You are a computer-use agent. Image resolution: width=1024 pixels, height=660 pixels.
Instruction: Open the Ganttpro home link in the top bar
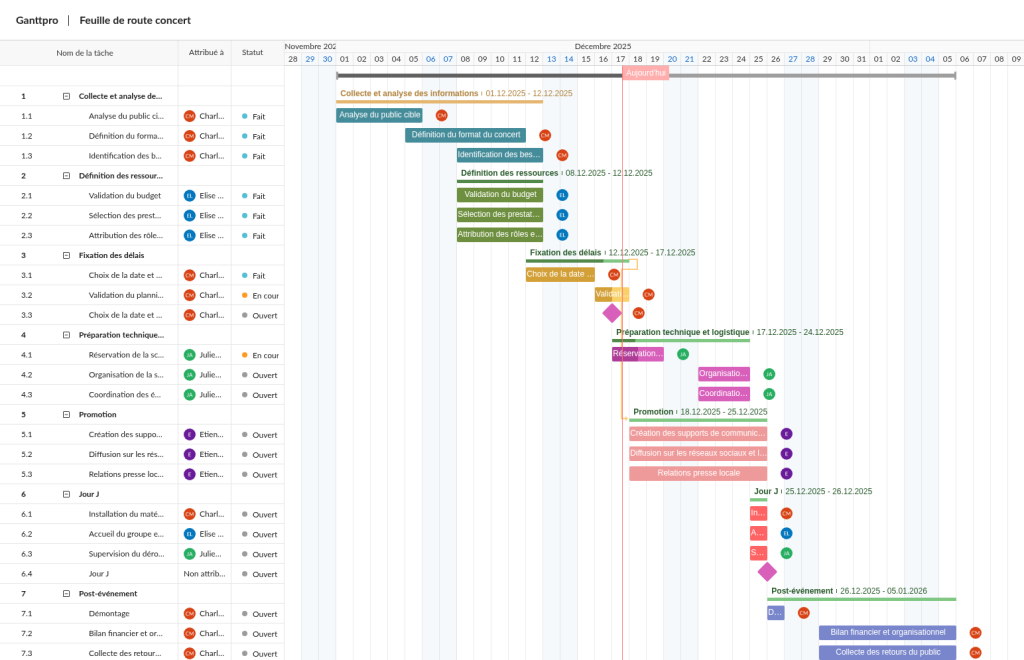pyautogui.click(x=37, y=20)
